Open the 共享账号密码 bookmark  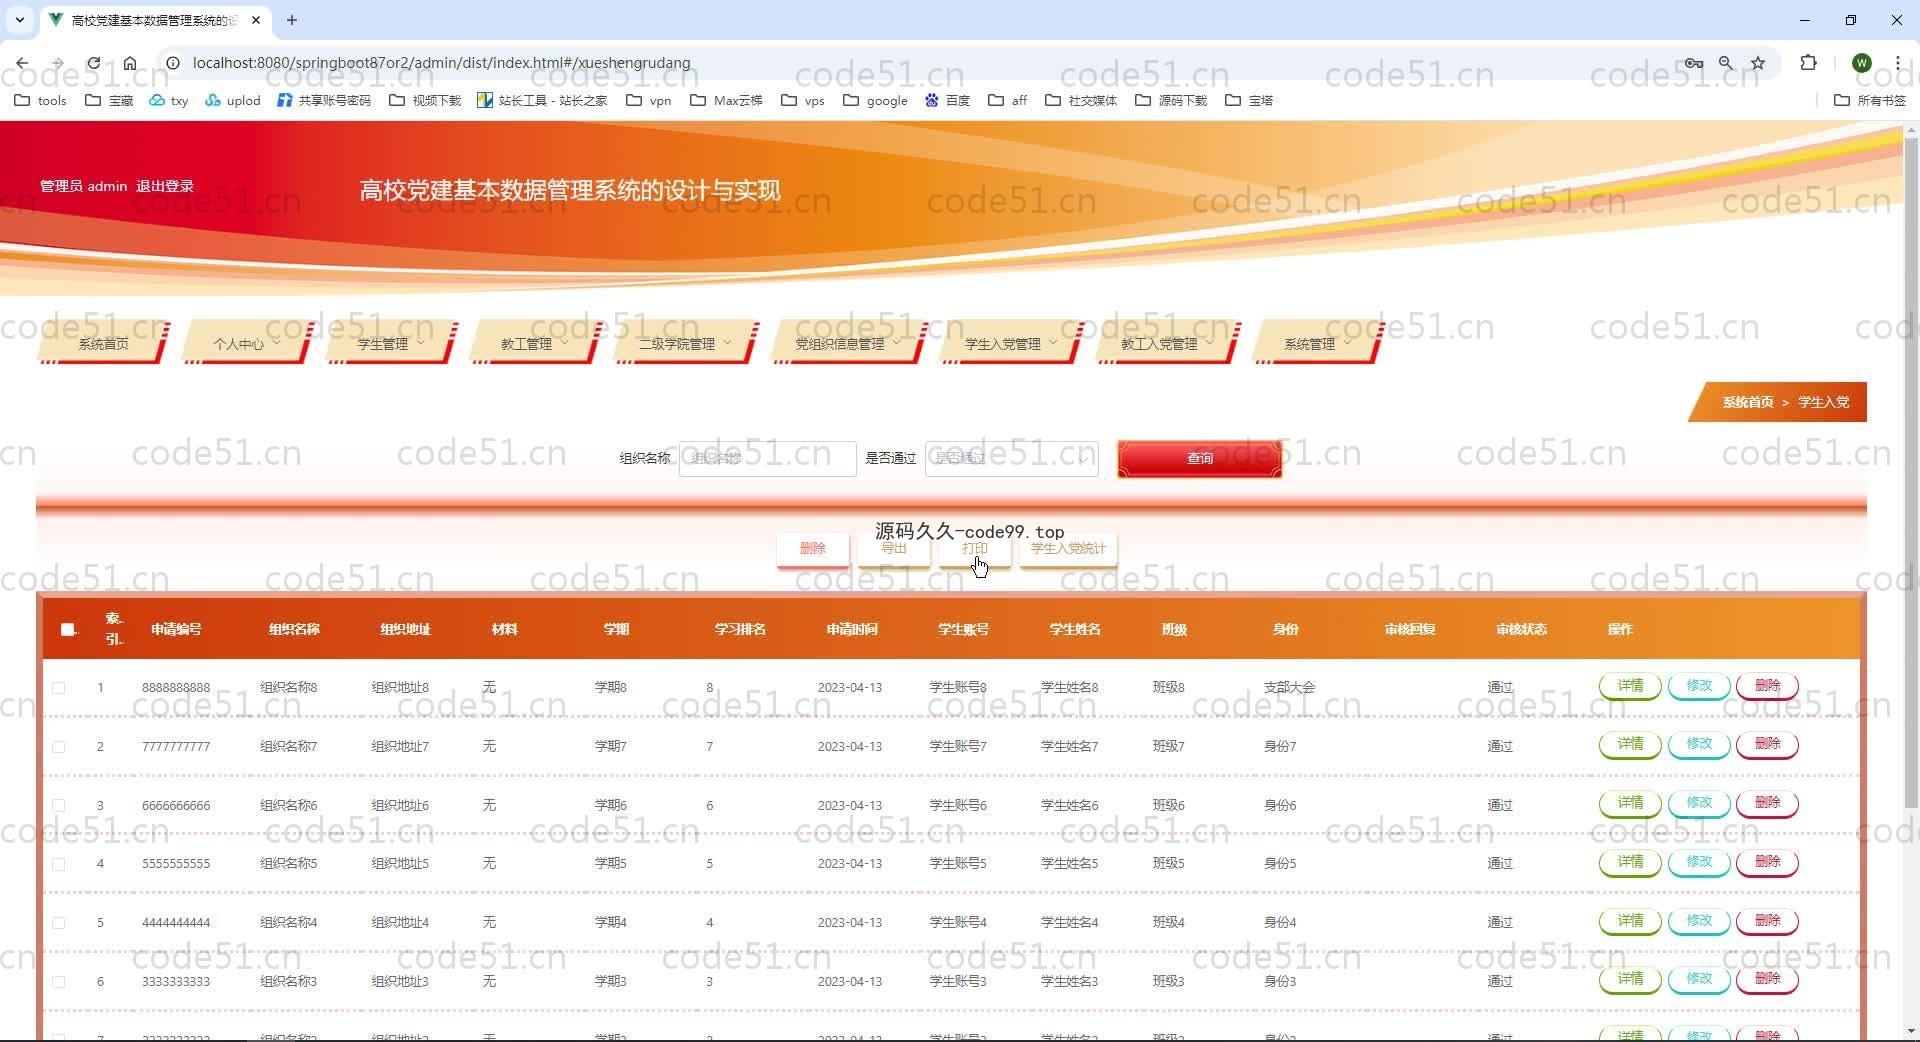tap(324, 100)
